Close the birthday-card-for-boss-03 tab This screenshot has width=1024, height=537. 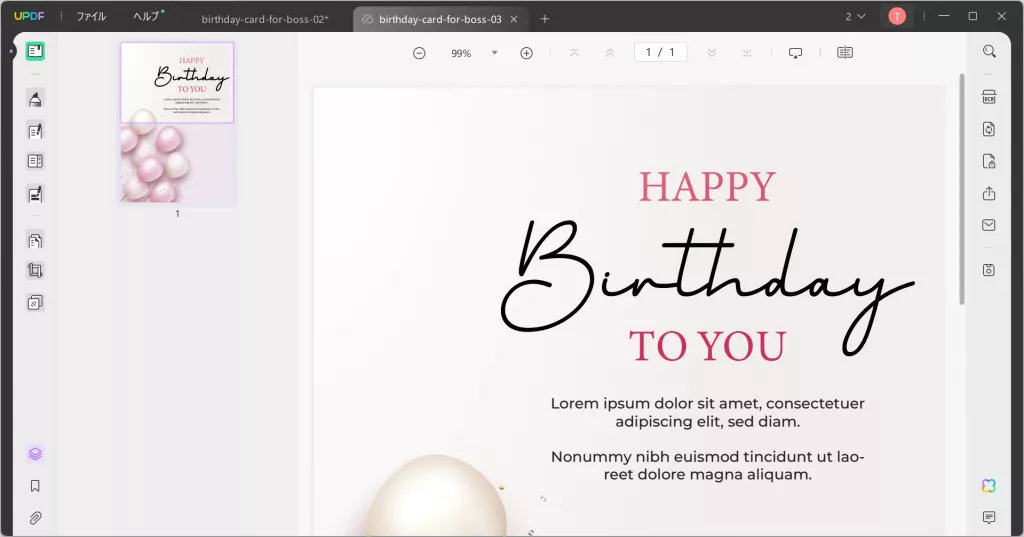click(514, 19)
